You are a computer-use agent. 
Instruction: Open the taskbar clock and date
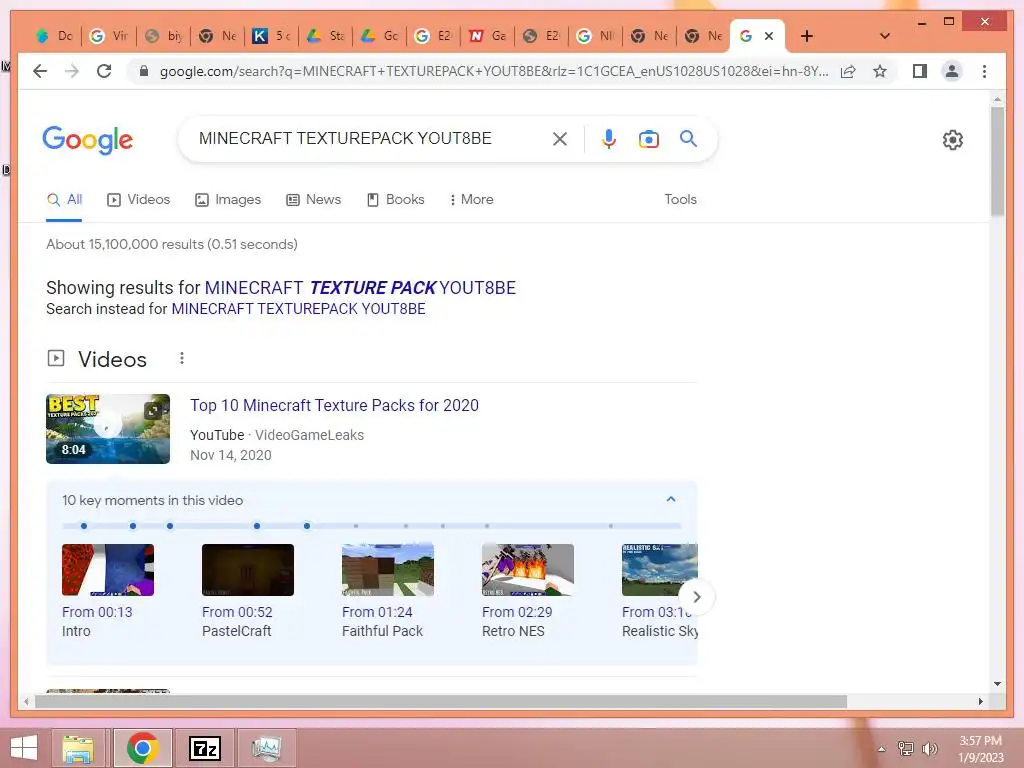click(x=980, y=748)
